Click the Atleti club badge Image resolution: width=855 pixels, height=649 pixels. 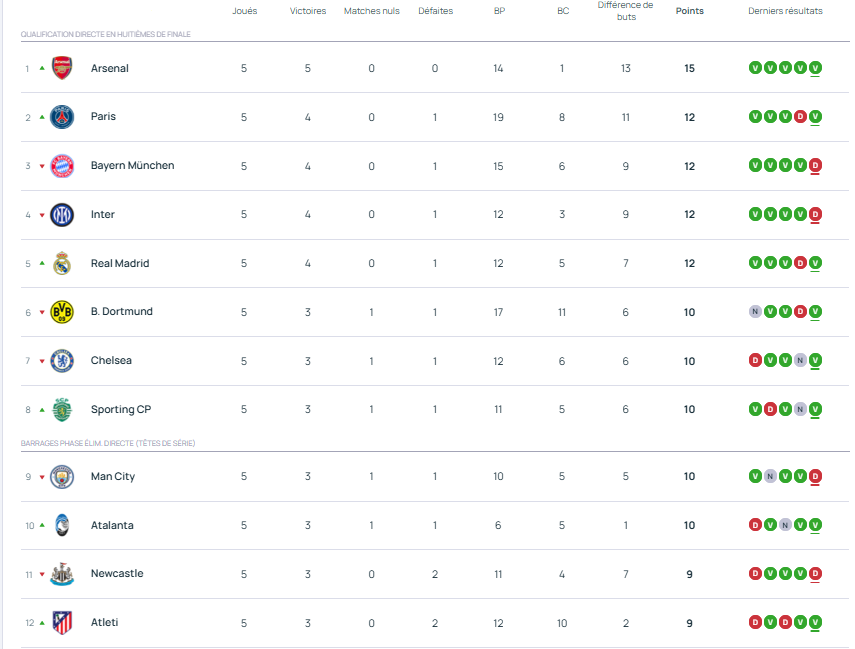(62, 623)
